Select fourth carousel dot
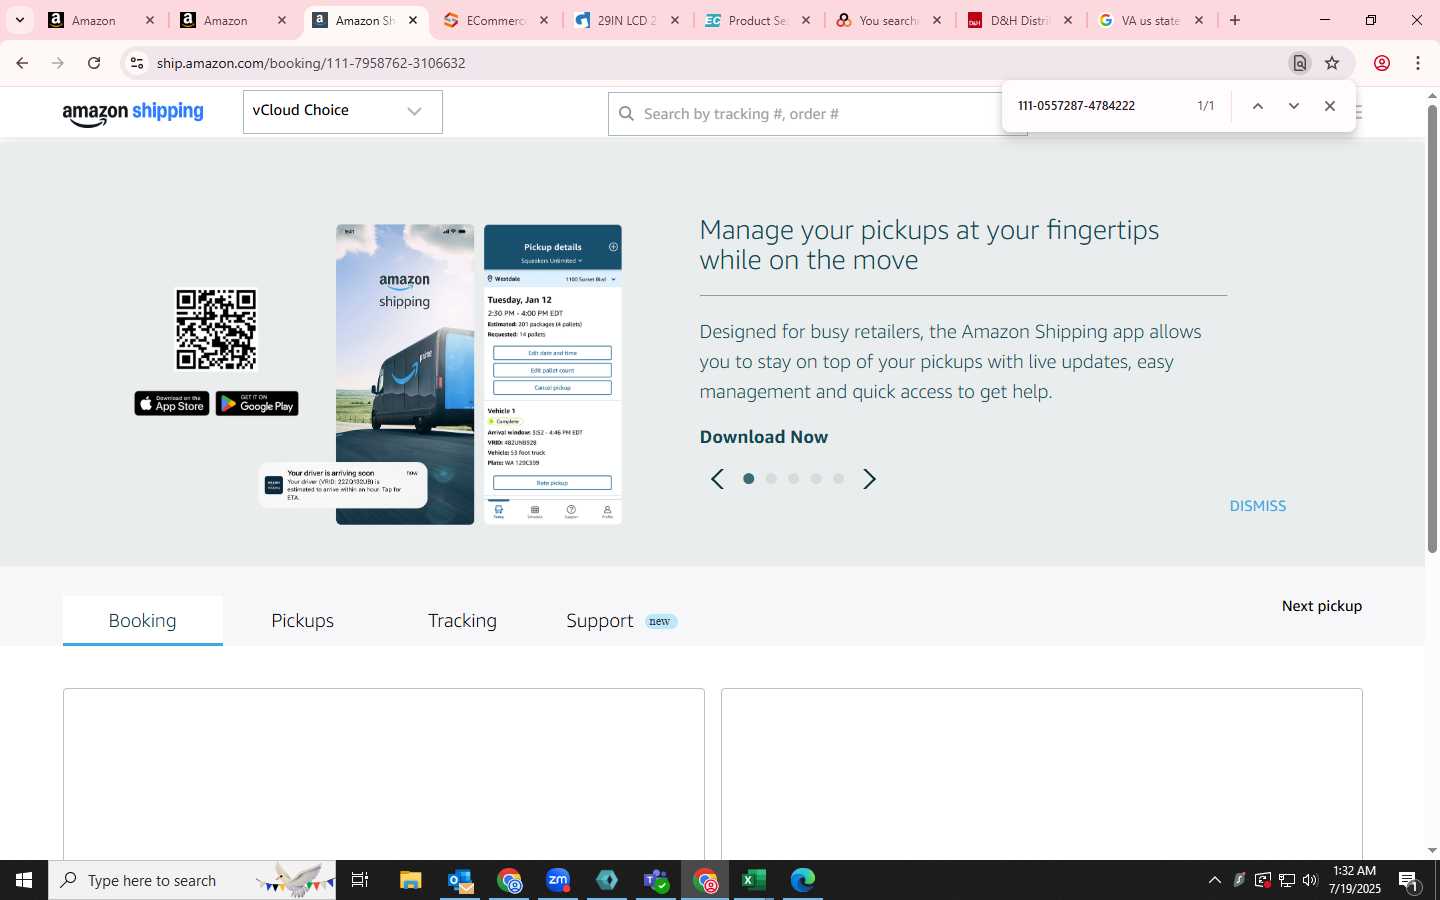 click(816, 479)
